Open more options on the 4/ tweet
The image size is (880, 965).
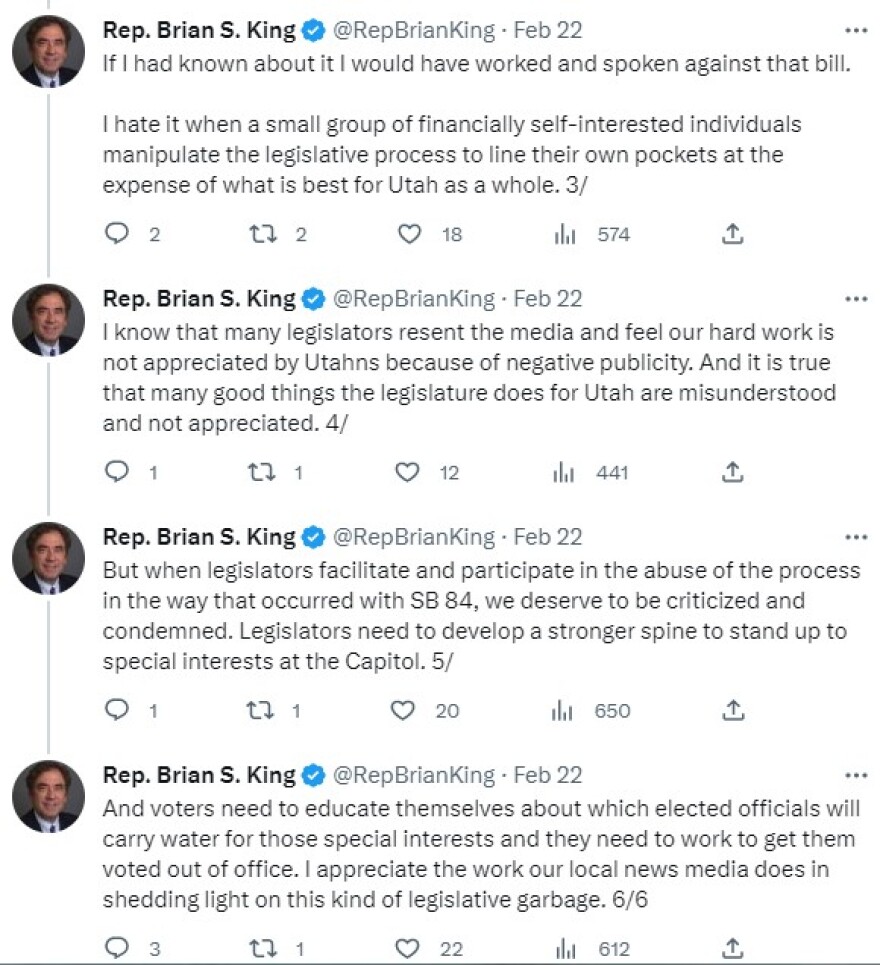pyautogui.click(x=856, y=298)
